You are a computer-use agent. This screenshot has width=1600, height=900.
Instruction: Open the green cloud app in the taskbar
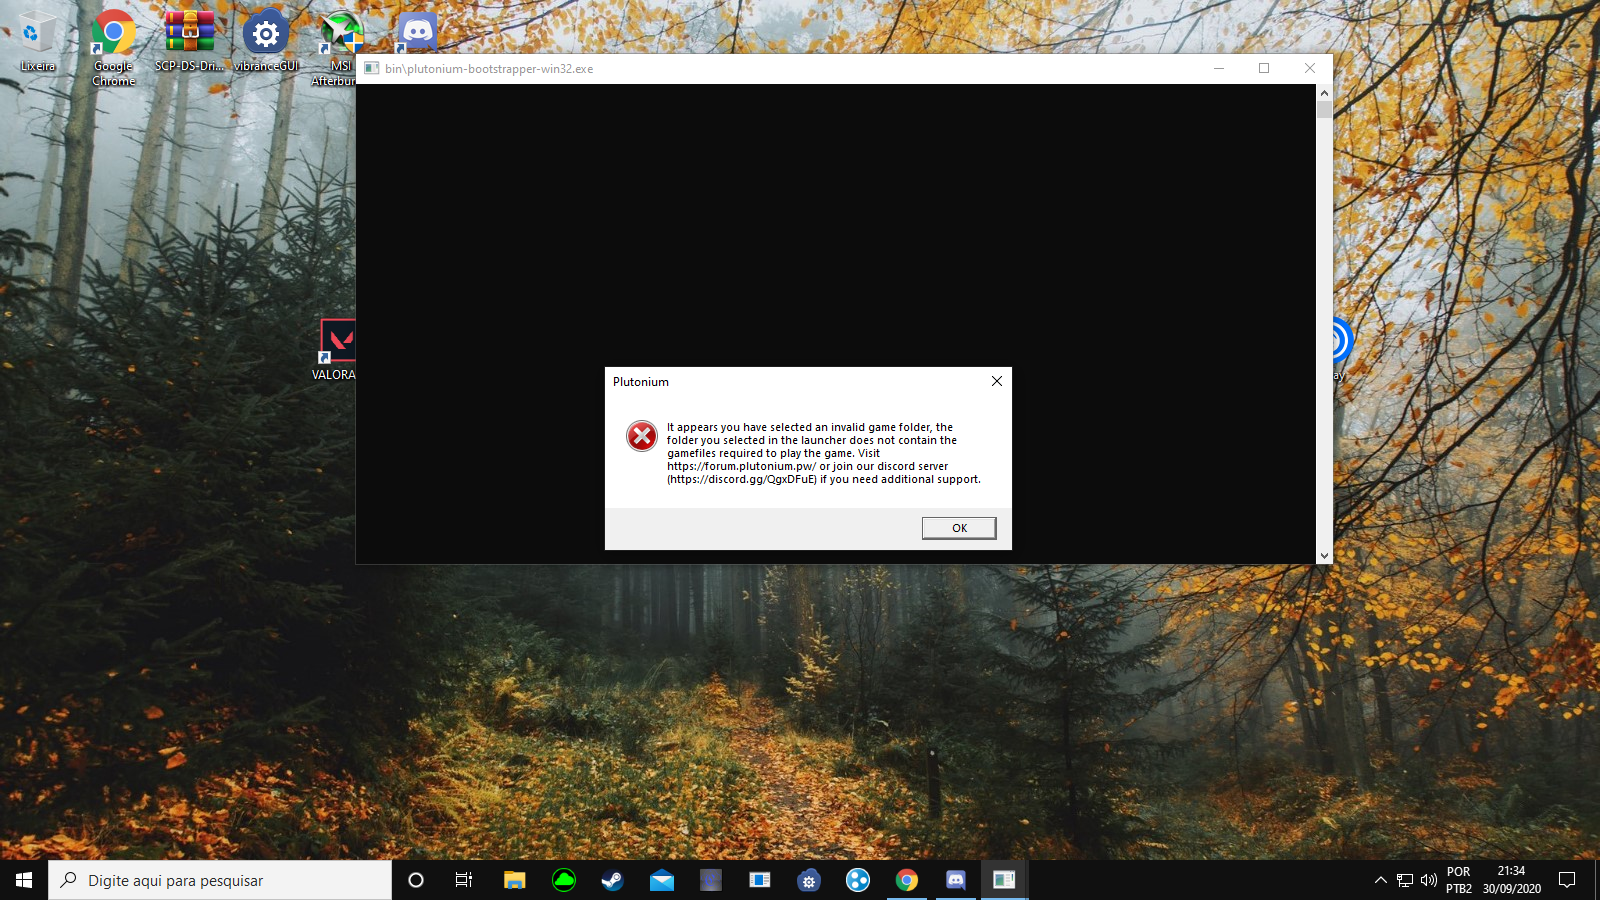coord(564,880)
